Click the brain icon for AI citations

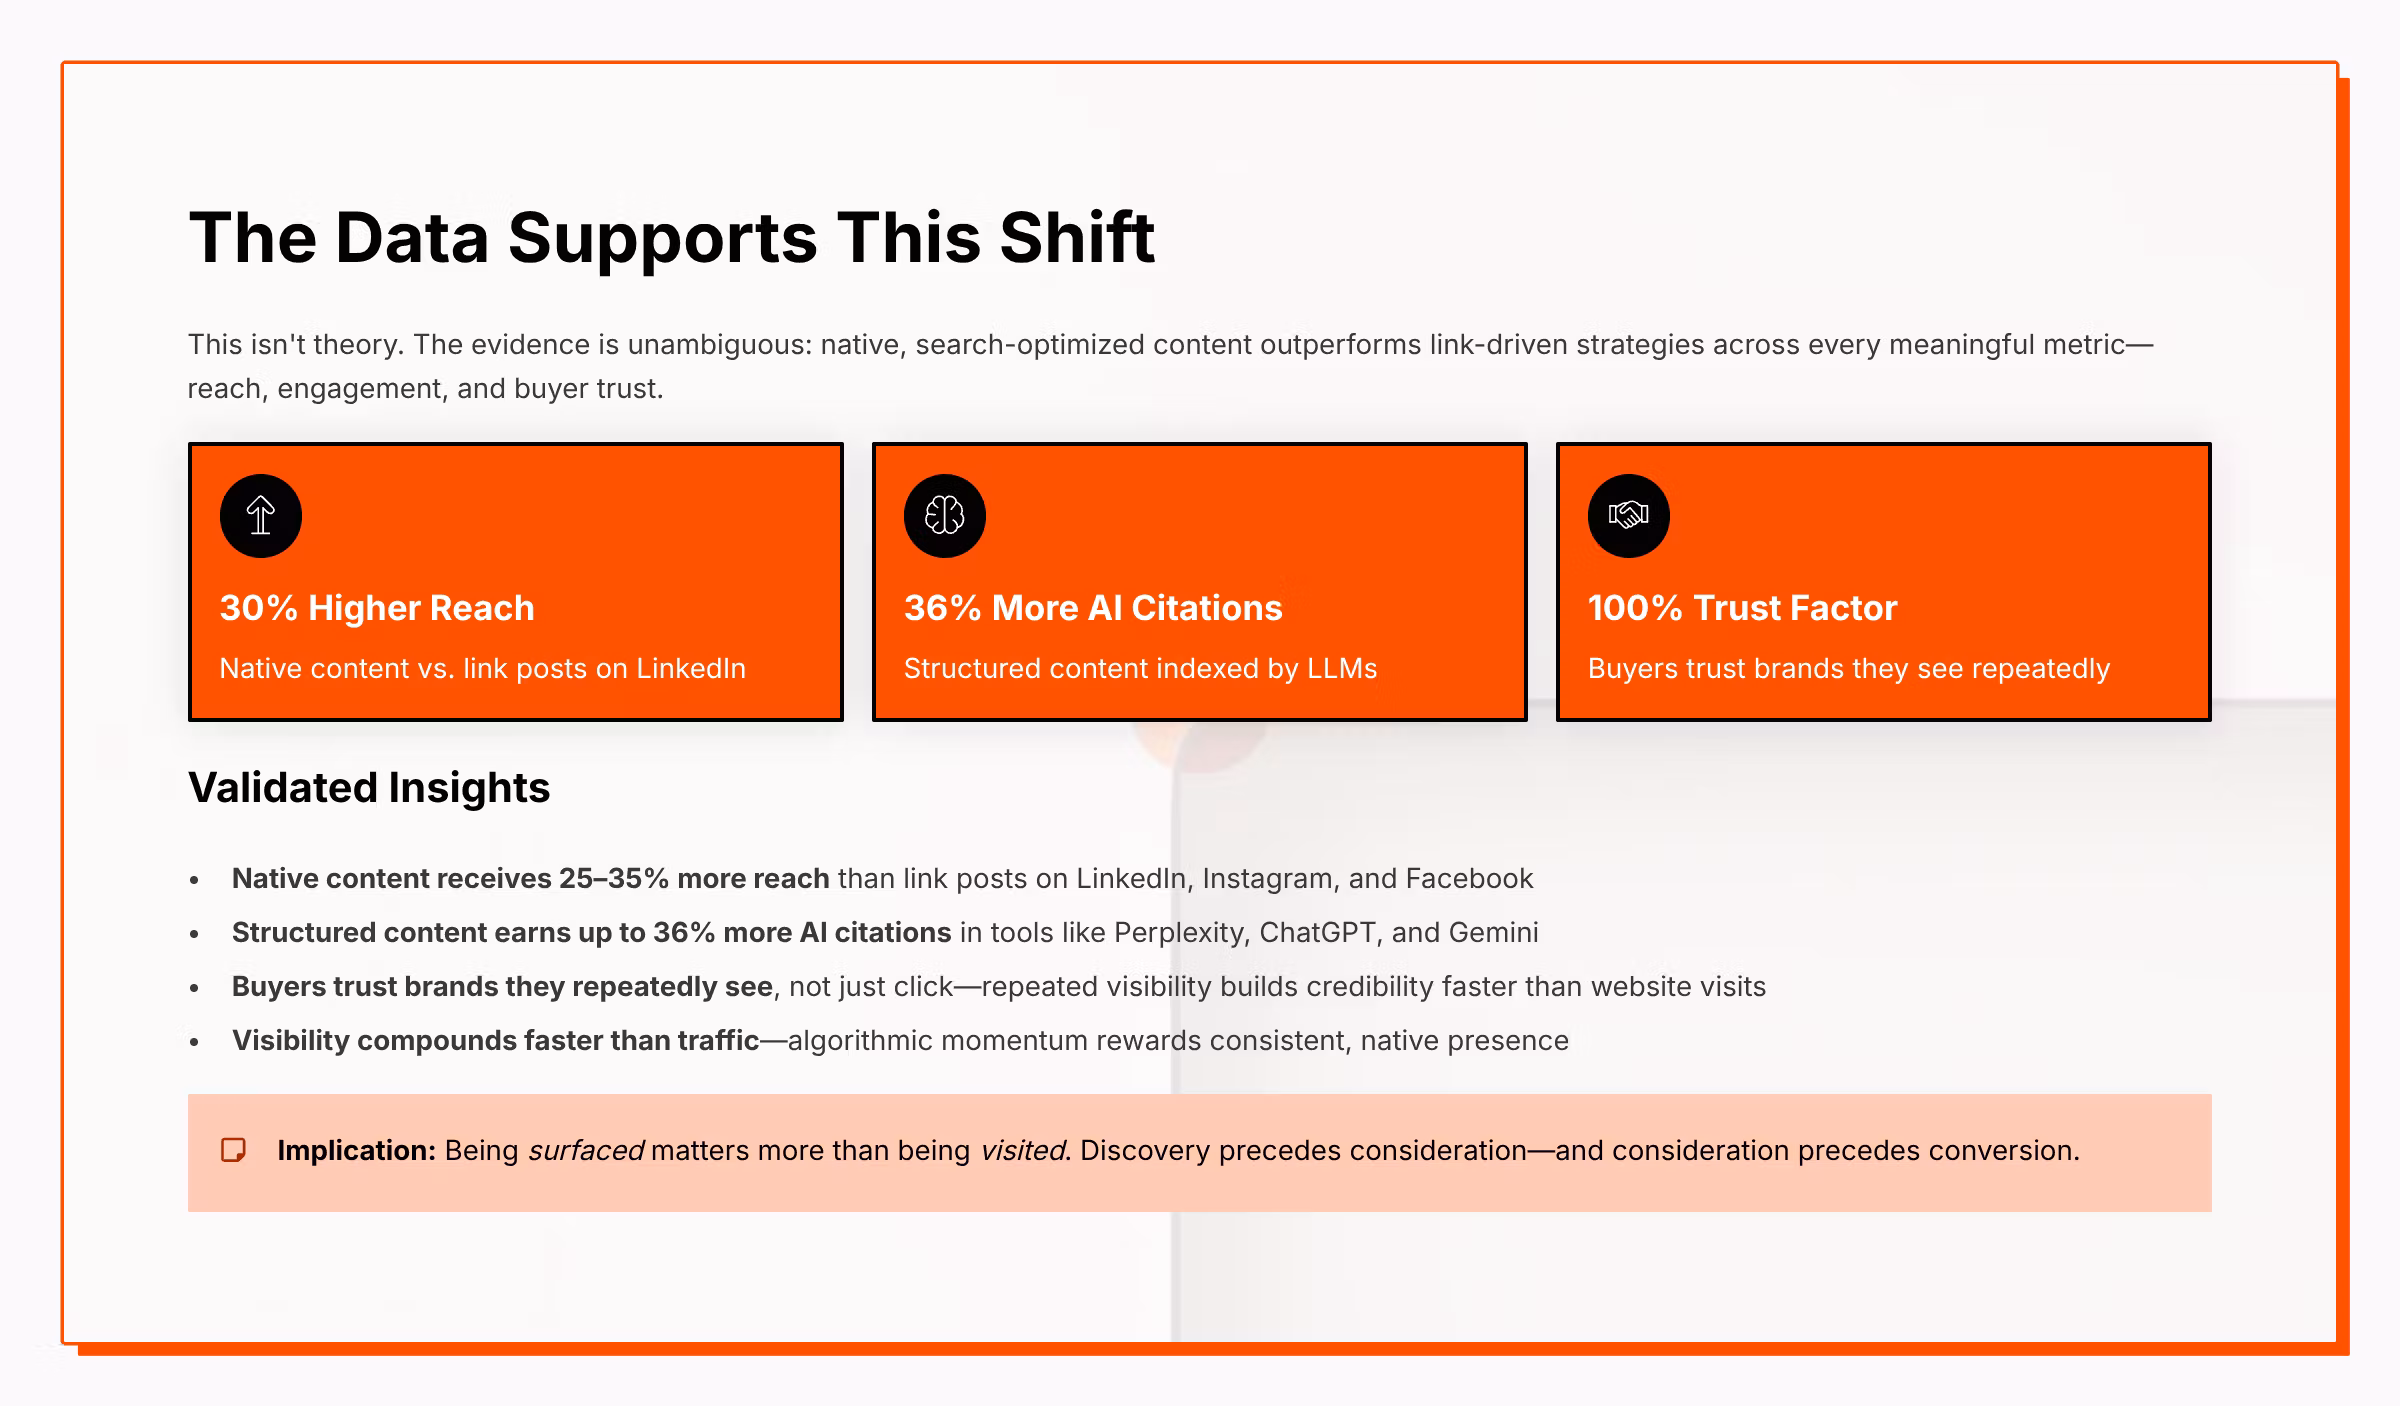point(944,515)
